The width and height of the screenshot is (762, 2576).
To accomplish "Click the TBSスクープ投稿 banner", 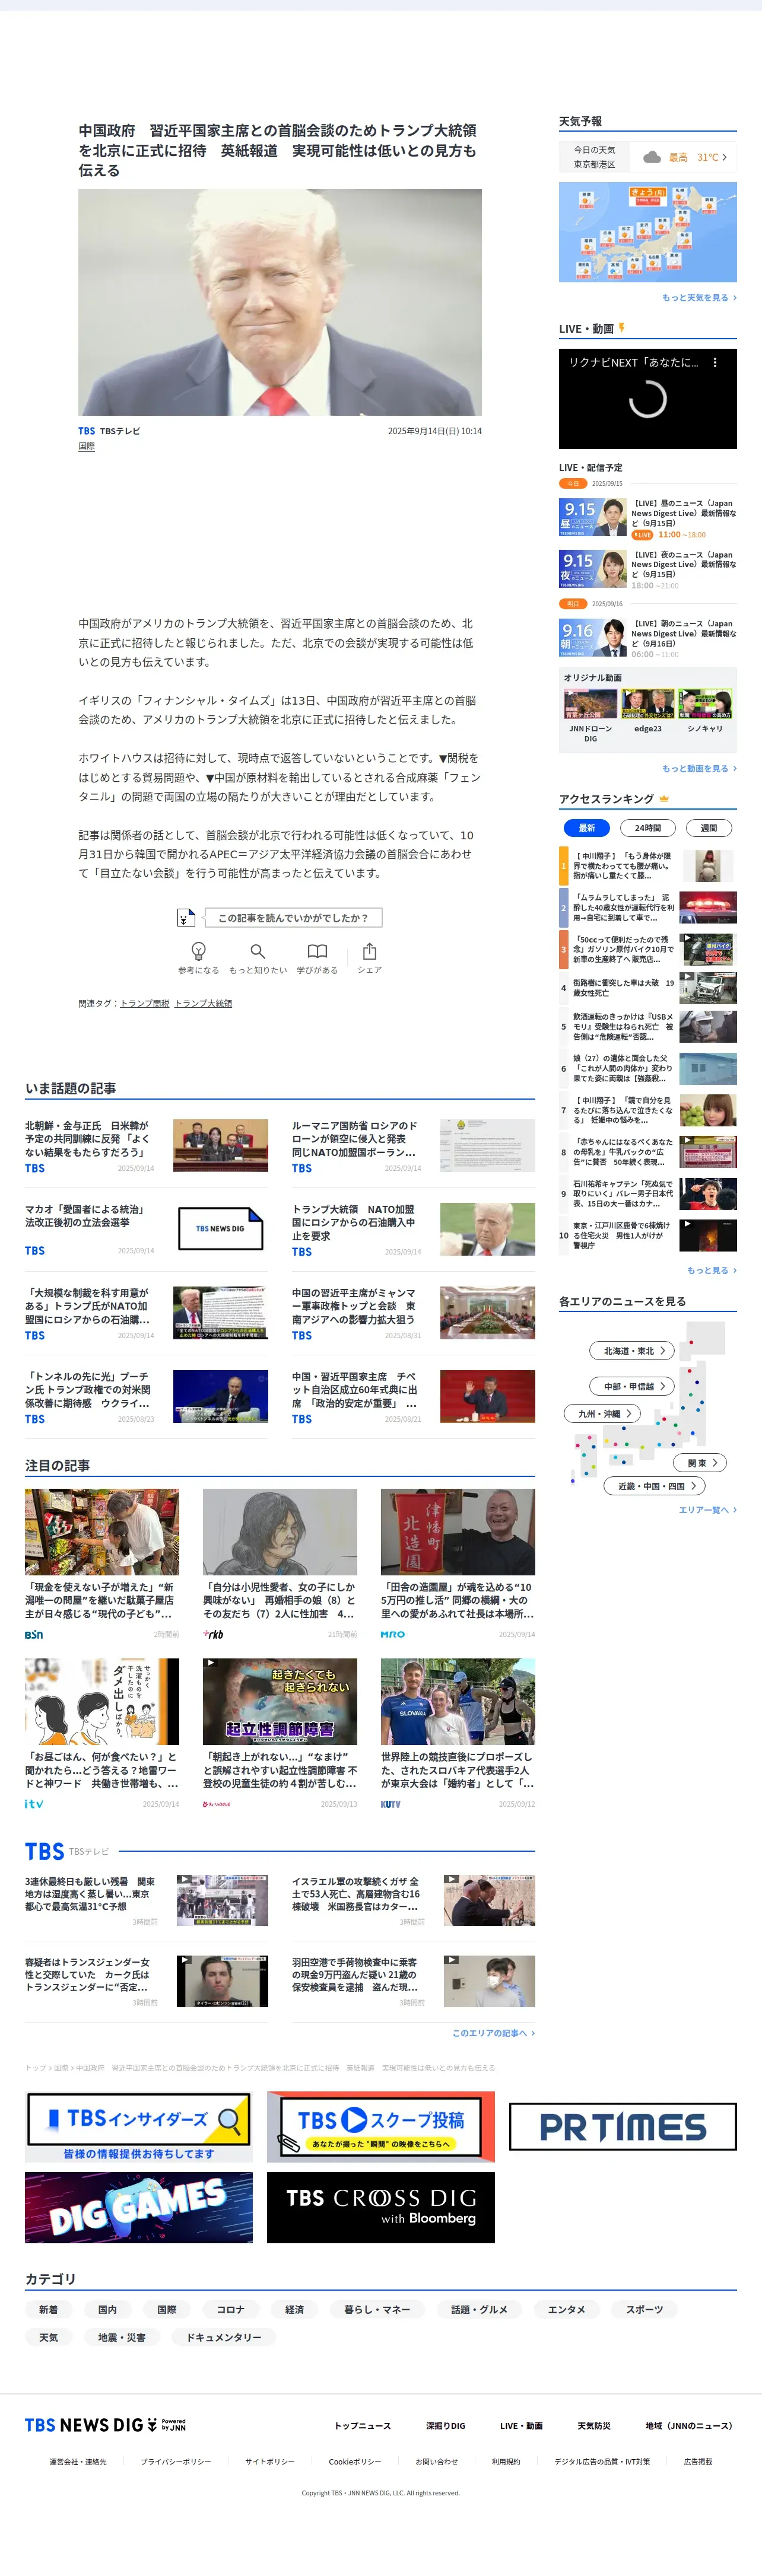I will pos(381,2127).
